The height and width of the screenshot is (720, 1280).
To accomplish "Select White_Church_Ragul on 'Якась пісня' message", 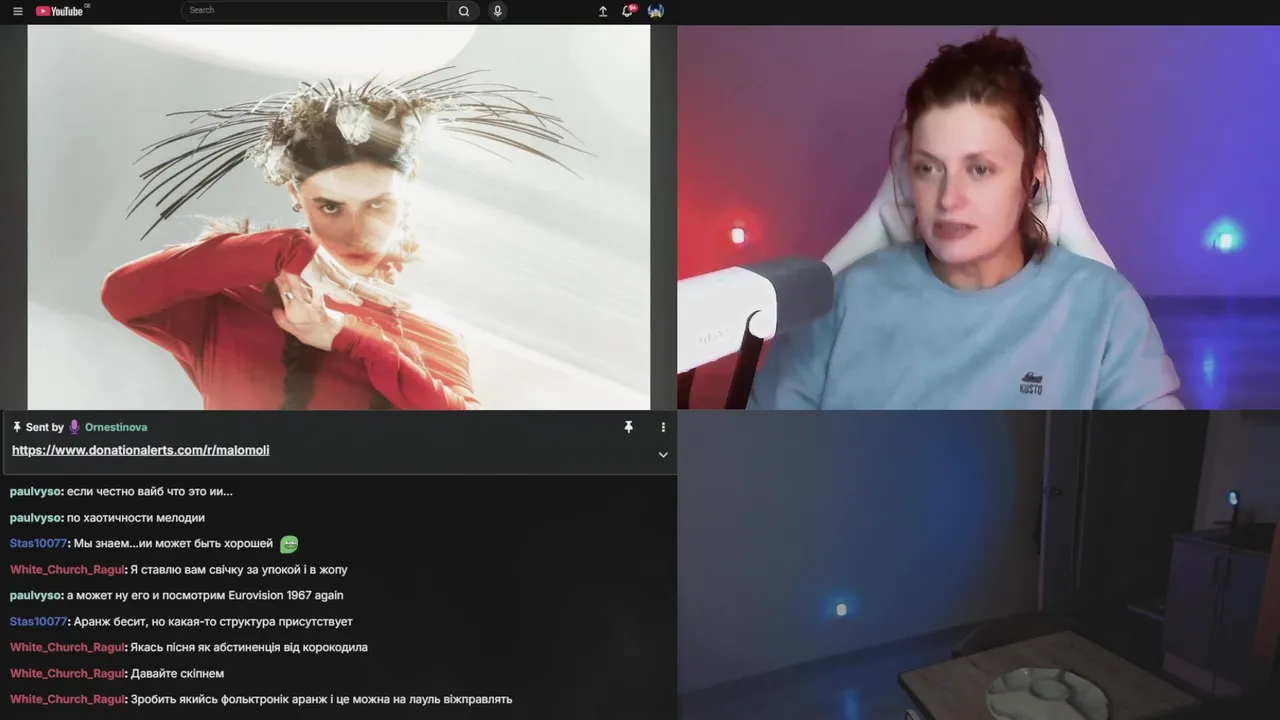I will [67, 648].
